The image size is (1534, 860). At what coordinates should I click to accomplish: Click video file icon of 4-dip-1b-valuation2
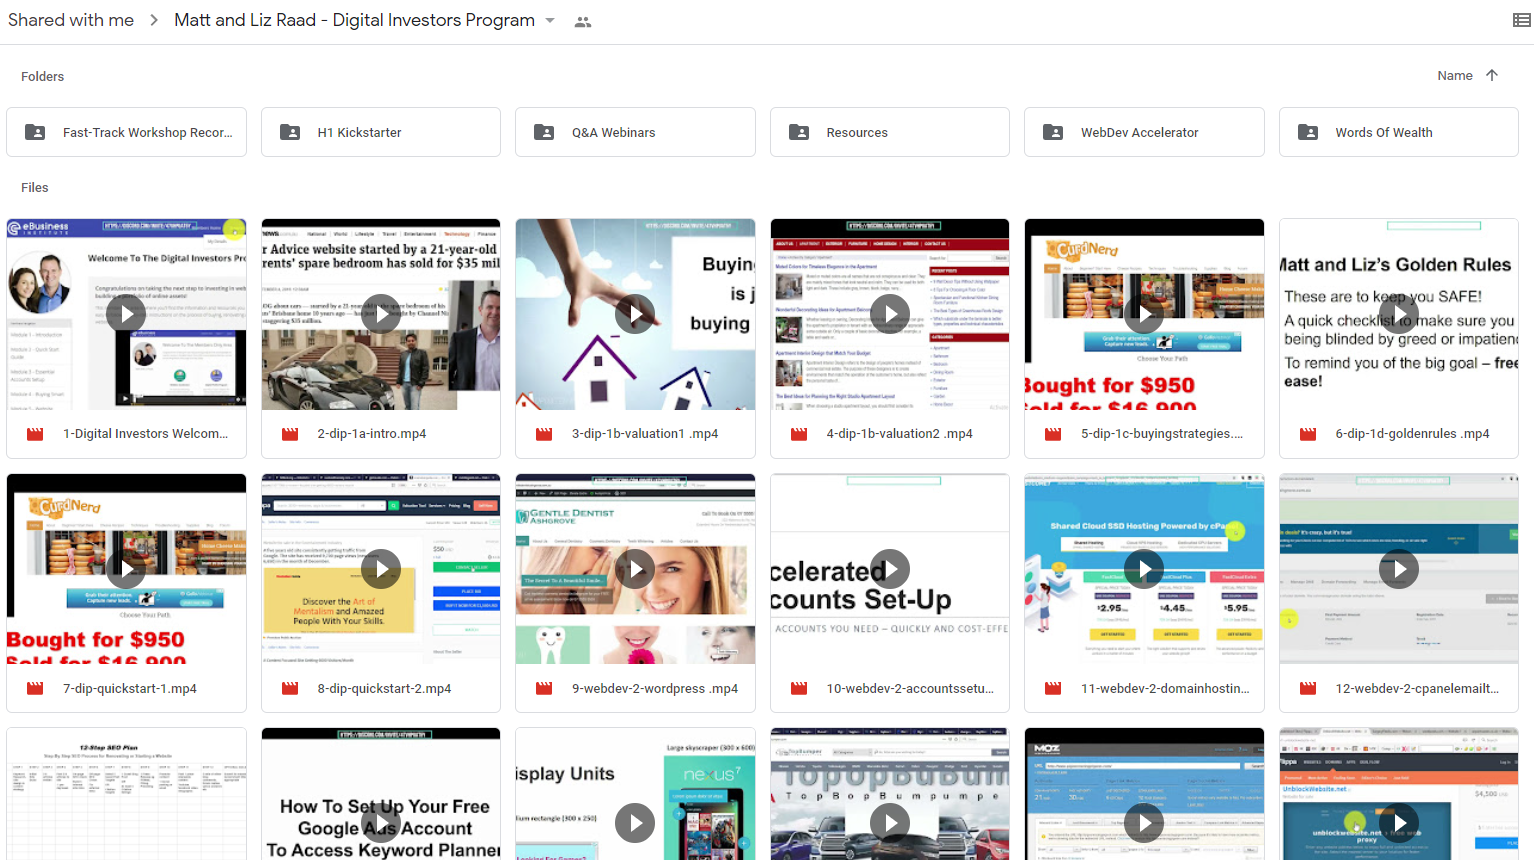(x=799, y=434)
